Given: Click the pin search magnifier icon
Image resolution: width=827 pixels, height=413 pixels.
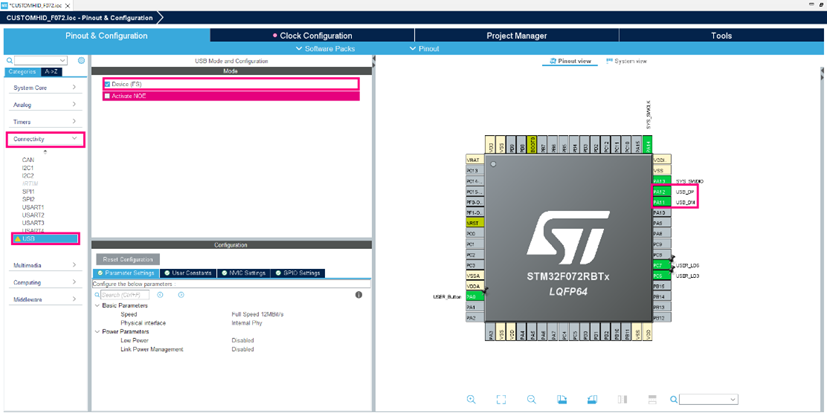Looking at the screenshot, I should coord(674,399).
